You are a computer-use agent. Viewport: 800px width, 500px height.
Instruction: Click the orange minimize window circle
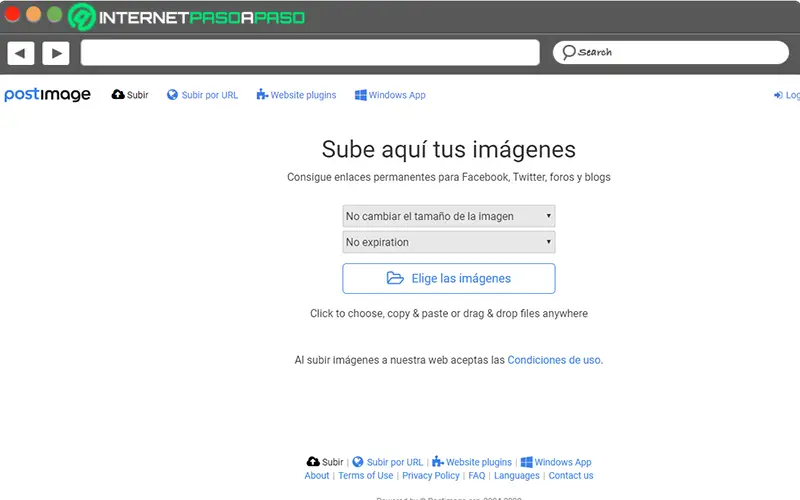[x=34, y=14]
